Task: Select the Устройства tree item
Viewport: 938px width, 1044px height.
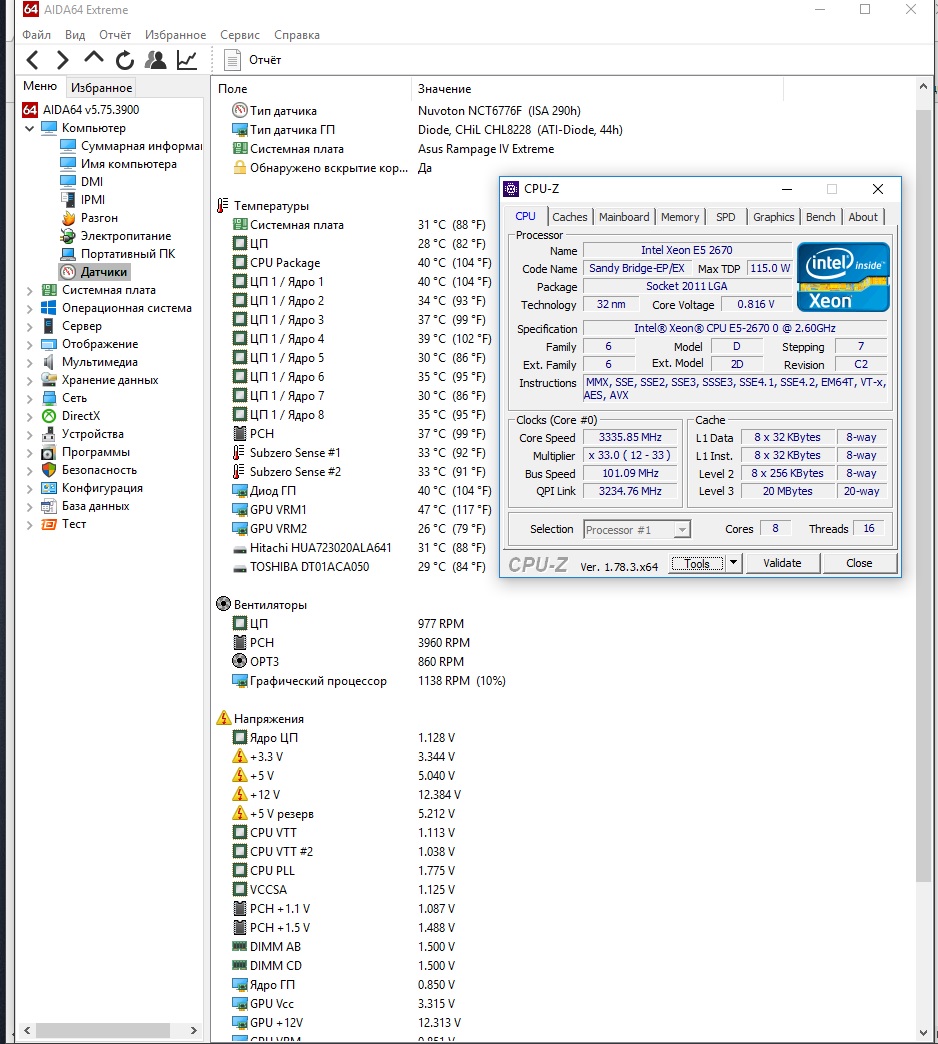Action: click(x=83, y=434)
